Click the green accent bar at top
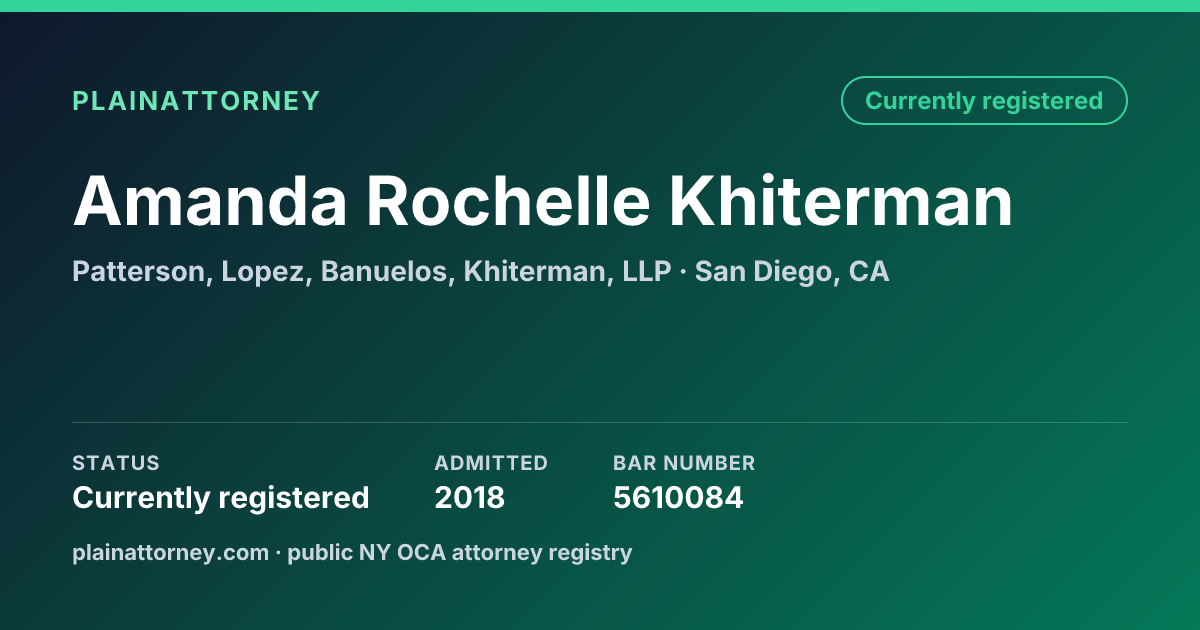This screenshot has height=630, width=1200. coord(600,6)
